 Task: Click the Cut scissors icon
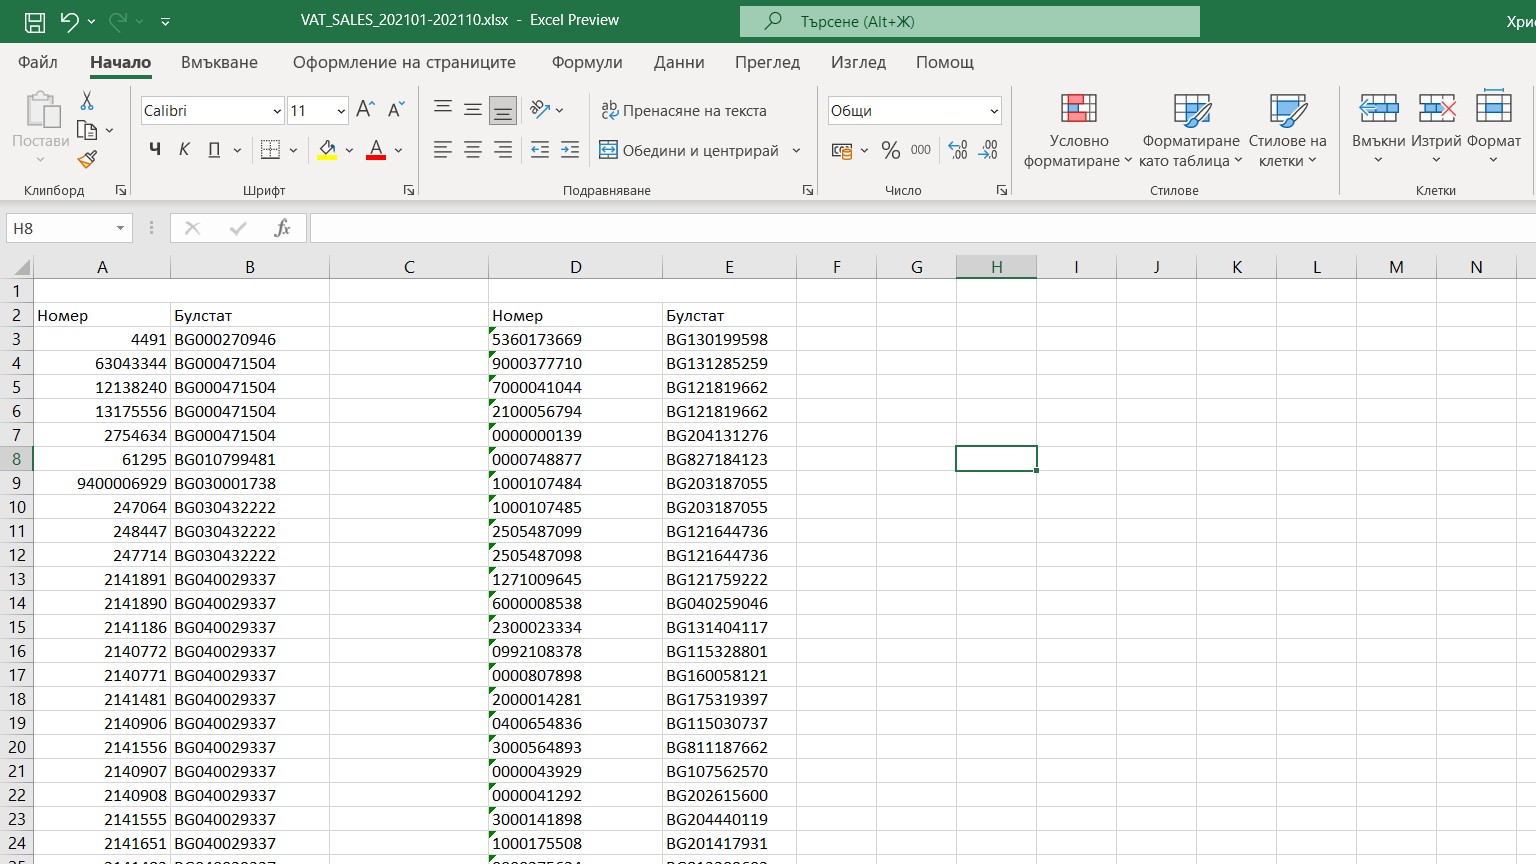coord(87,101)
